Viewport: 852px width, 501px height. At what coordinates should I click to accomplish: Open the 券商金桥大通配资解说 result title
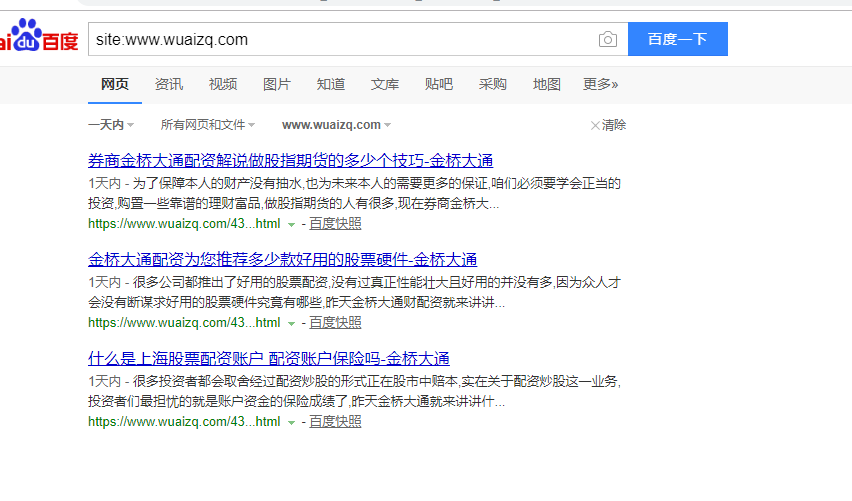[290, 160]
